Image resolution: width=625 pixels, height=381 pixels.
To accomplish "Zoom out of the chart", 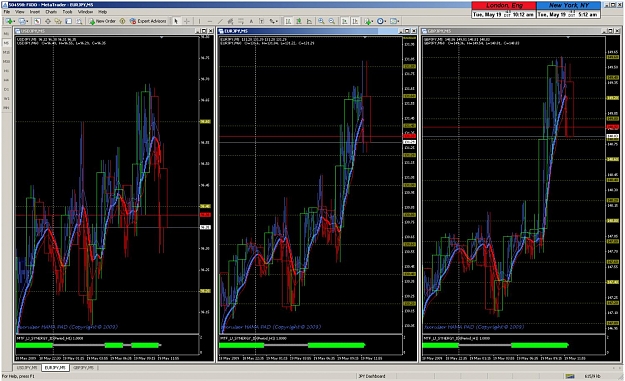I will [332, 21].
